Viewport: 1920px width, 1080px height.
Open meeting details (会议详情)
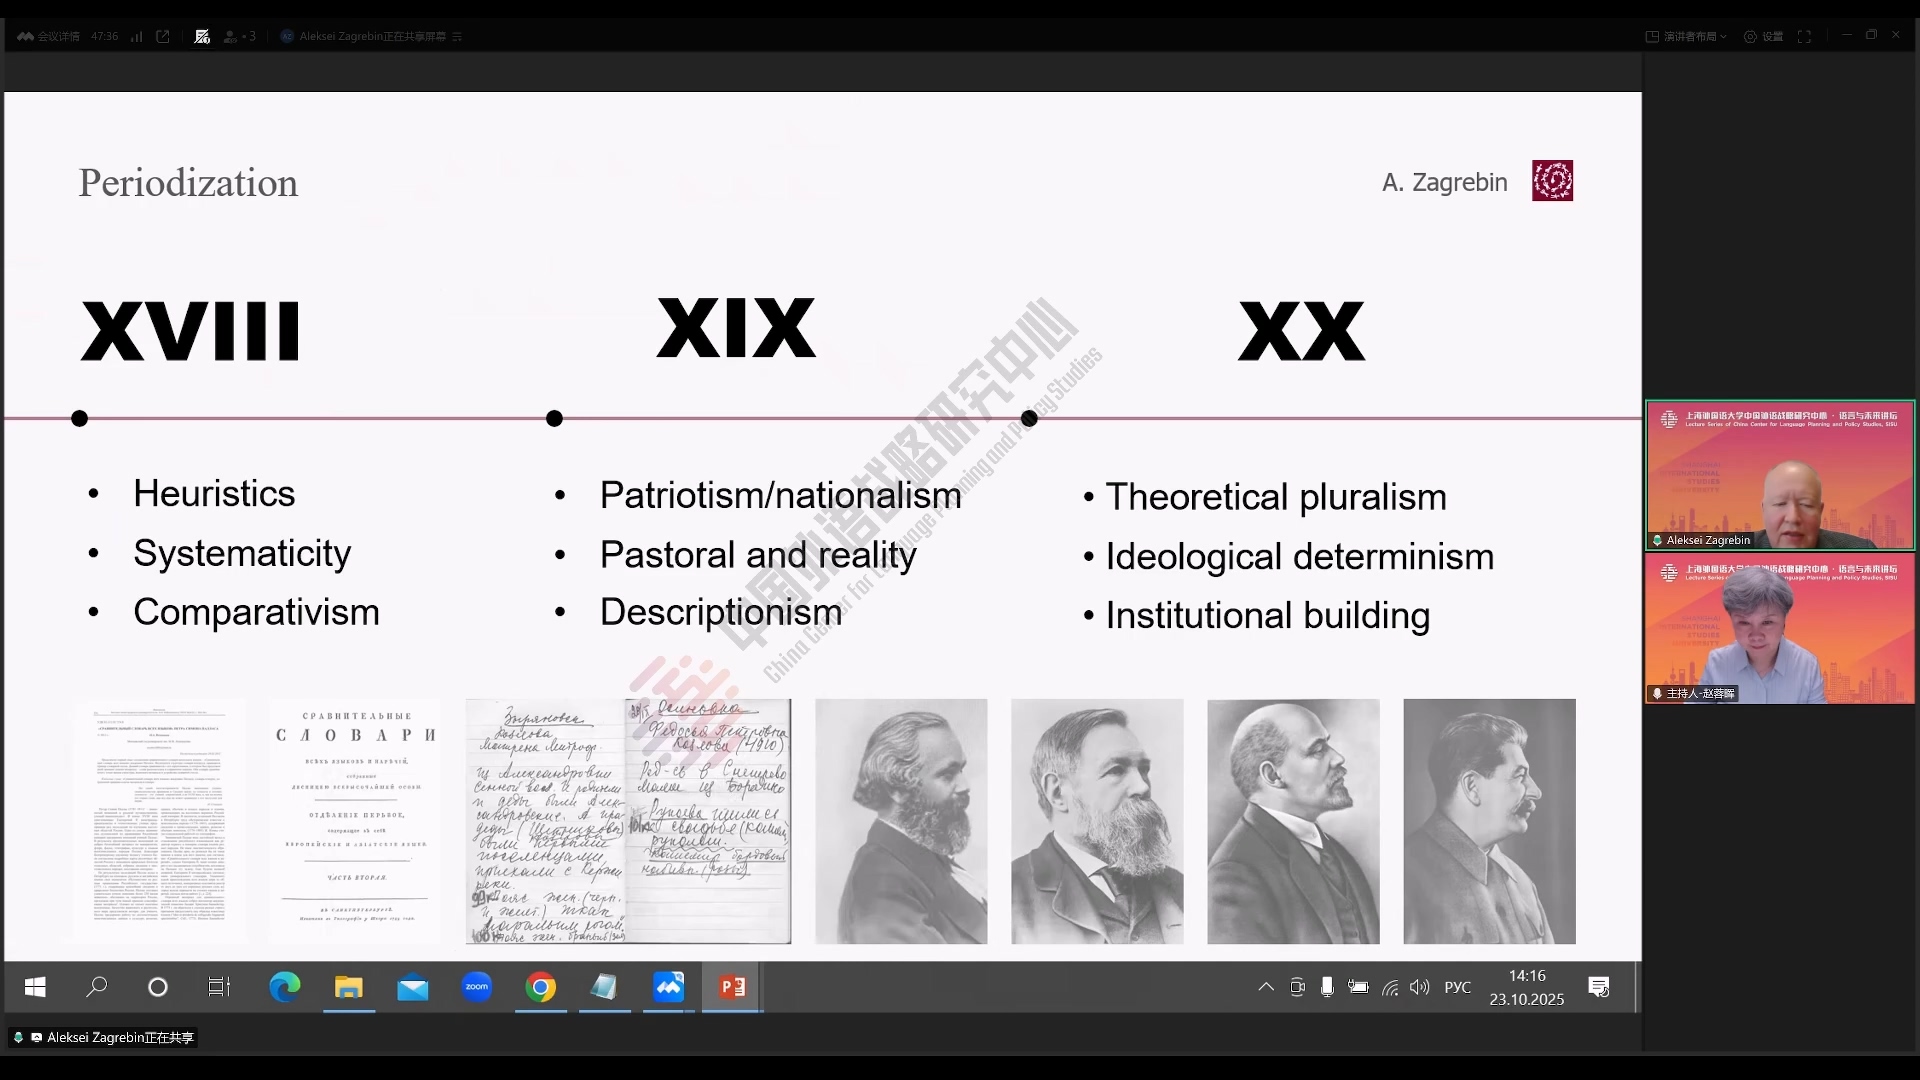[x=48, y=36]
